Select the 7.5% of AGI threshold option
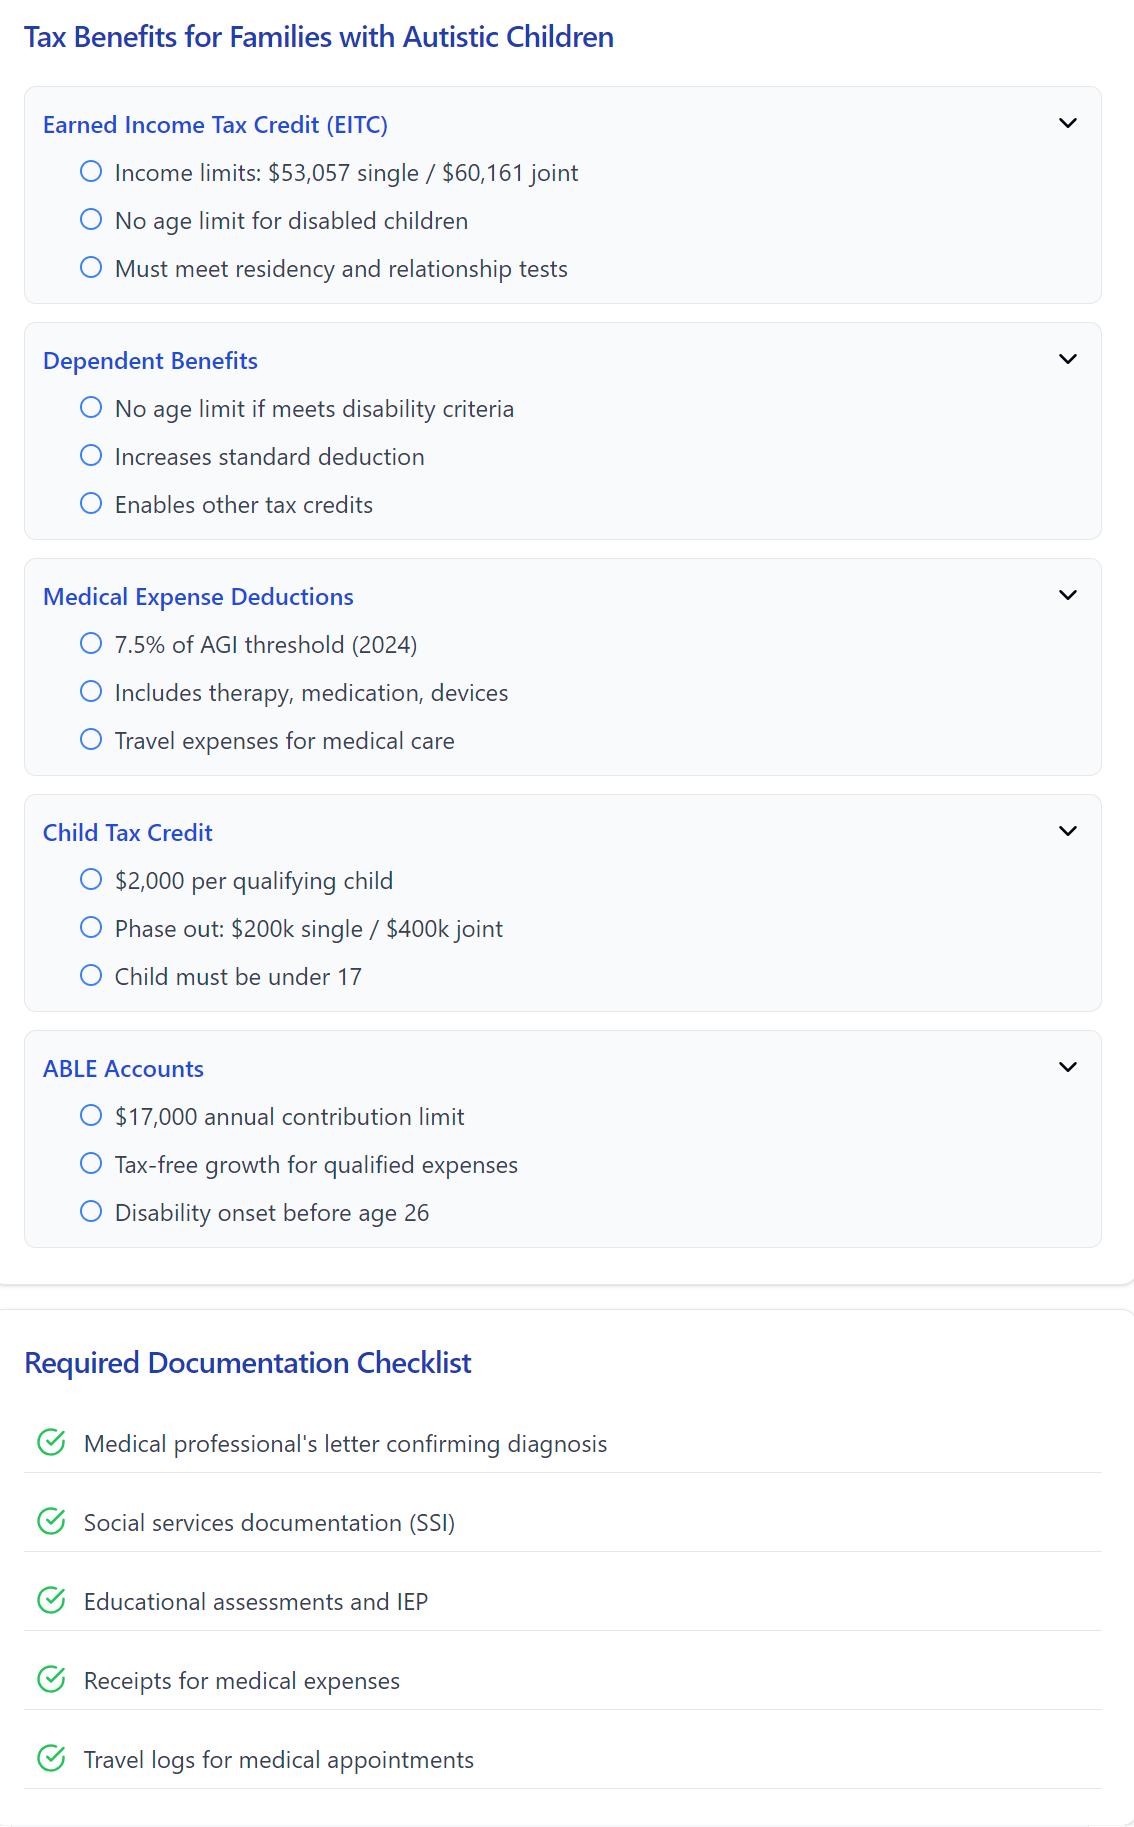This screenshot has height=1827, width=1134. (x=91, y=643)
